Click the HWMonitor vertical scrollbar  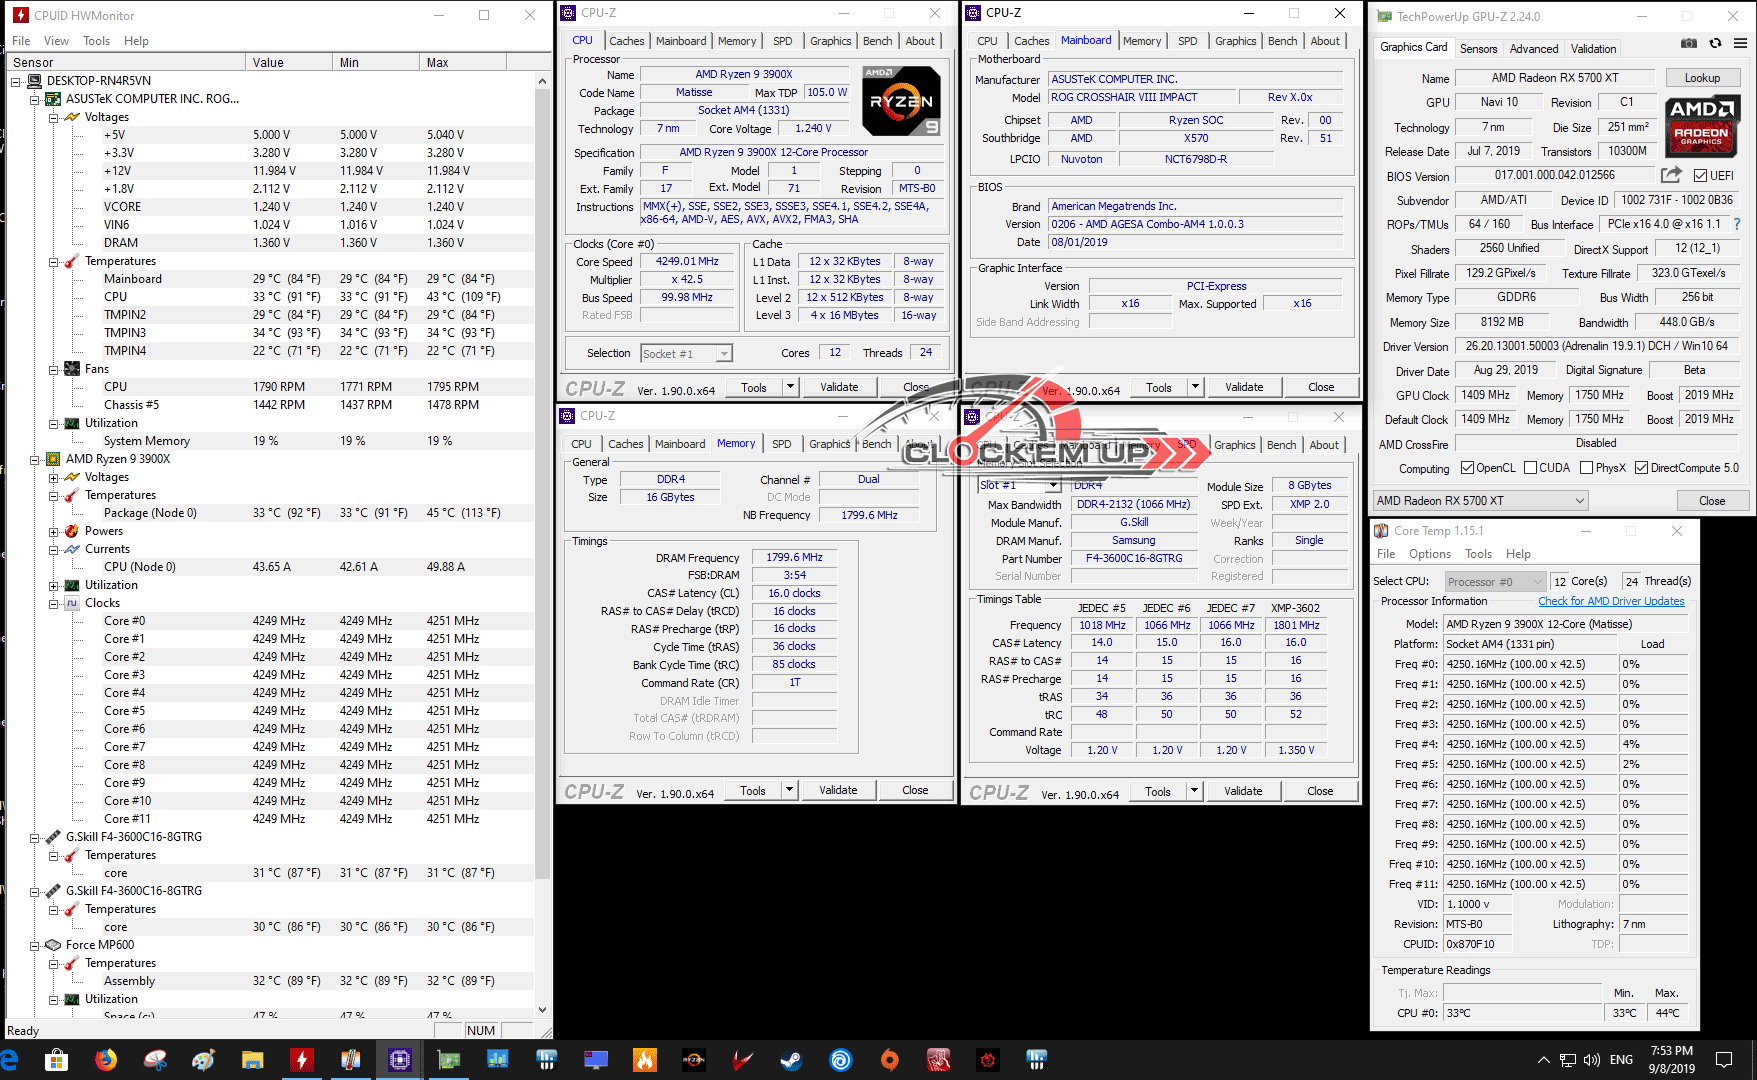click(543, 500)
